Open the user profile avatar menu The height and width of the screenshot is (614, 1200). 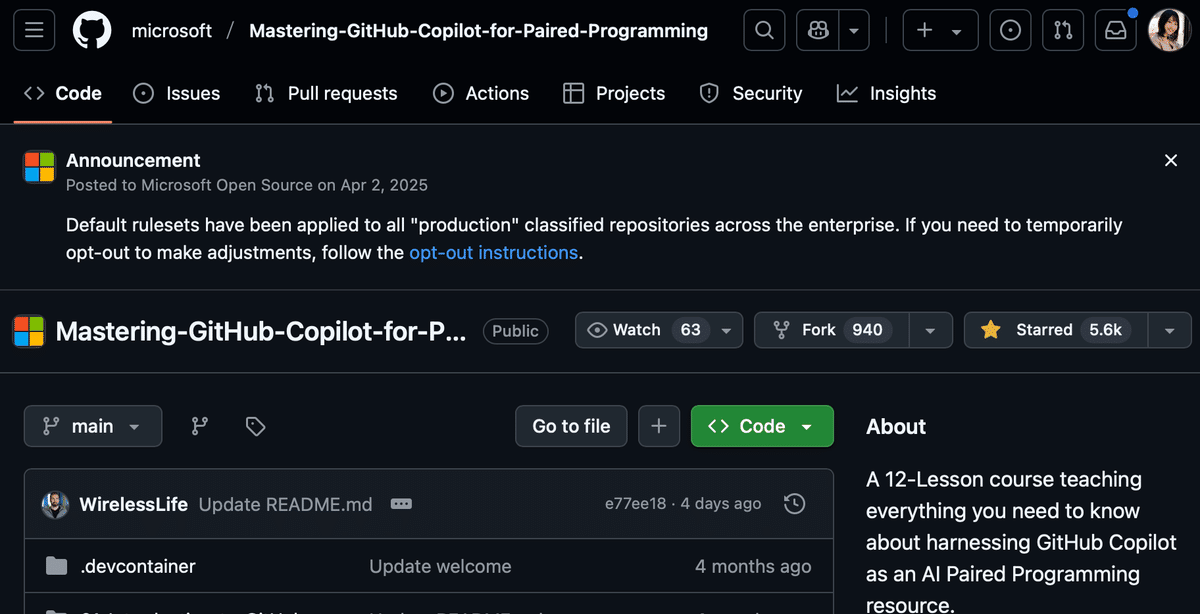tap(1167, 31)
